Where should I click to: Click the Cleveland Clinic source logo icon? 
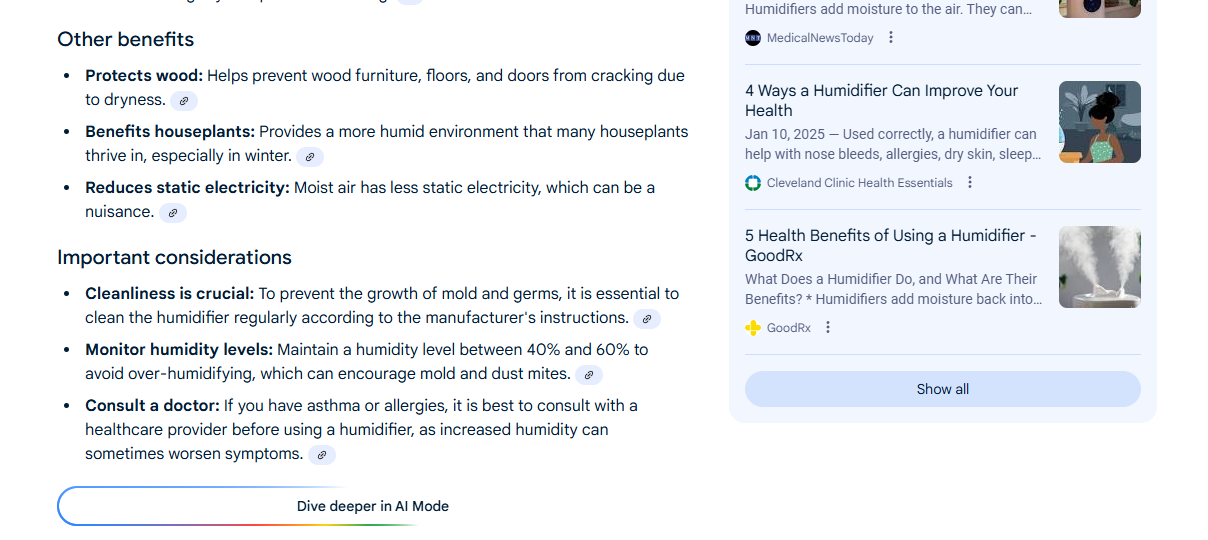coord(753,183)
